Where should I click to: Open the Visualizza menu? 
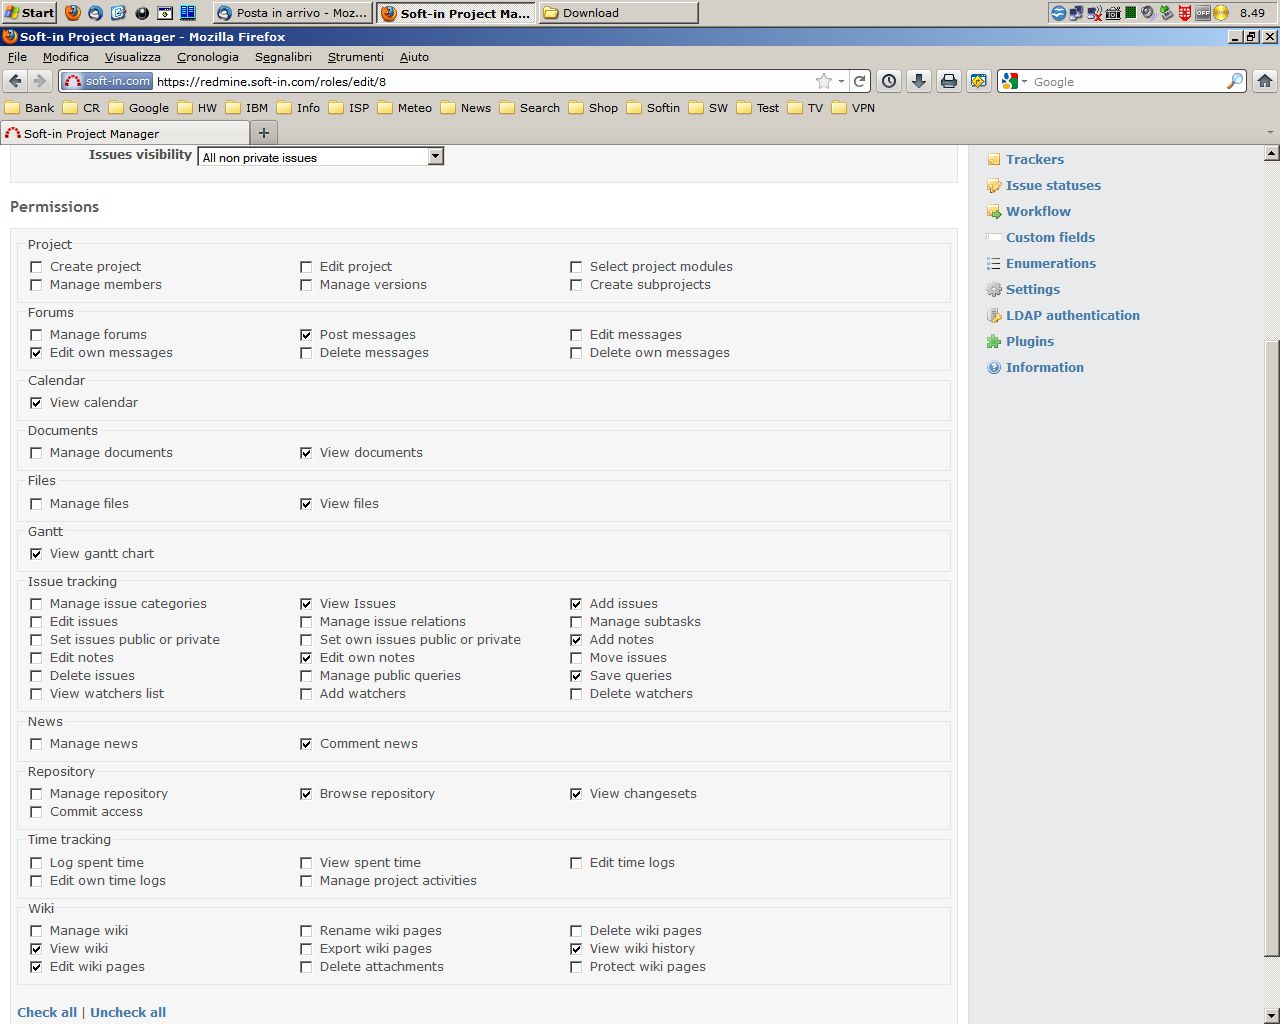133,57
